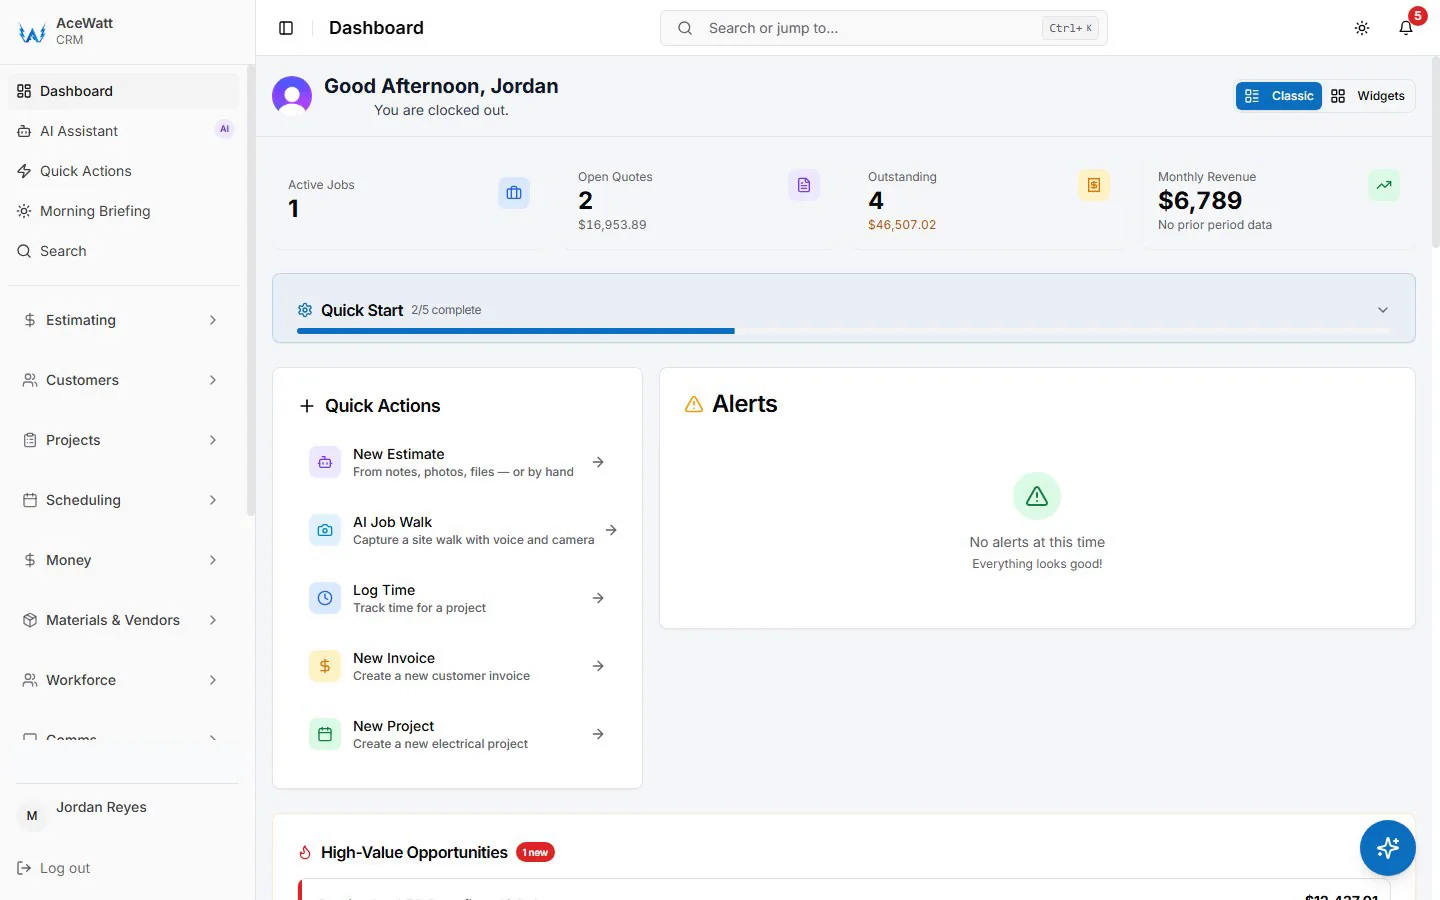Click the AI badge beside AI Assistant
The height and width of the screenshot is (900, 1440).
point(224,129)
